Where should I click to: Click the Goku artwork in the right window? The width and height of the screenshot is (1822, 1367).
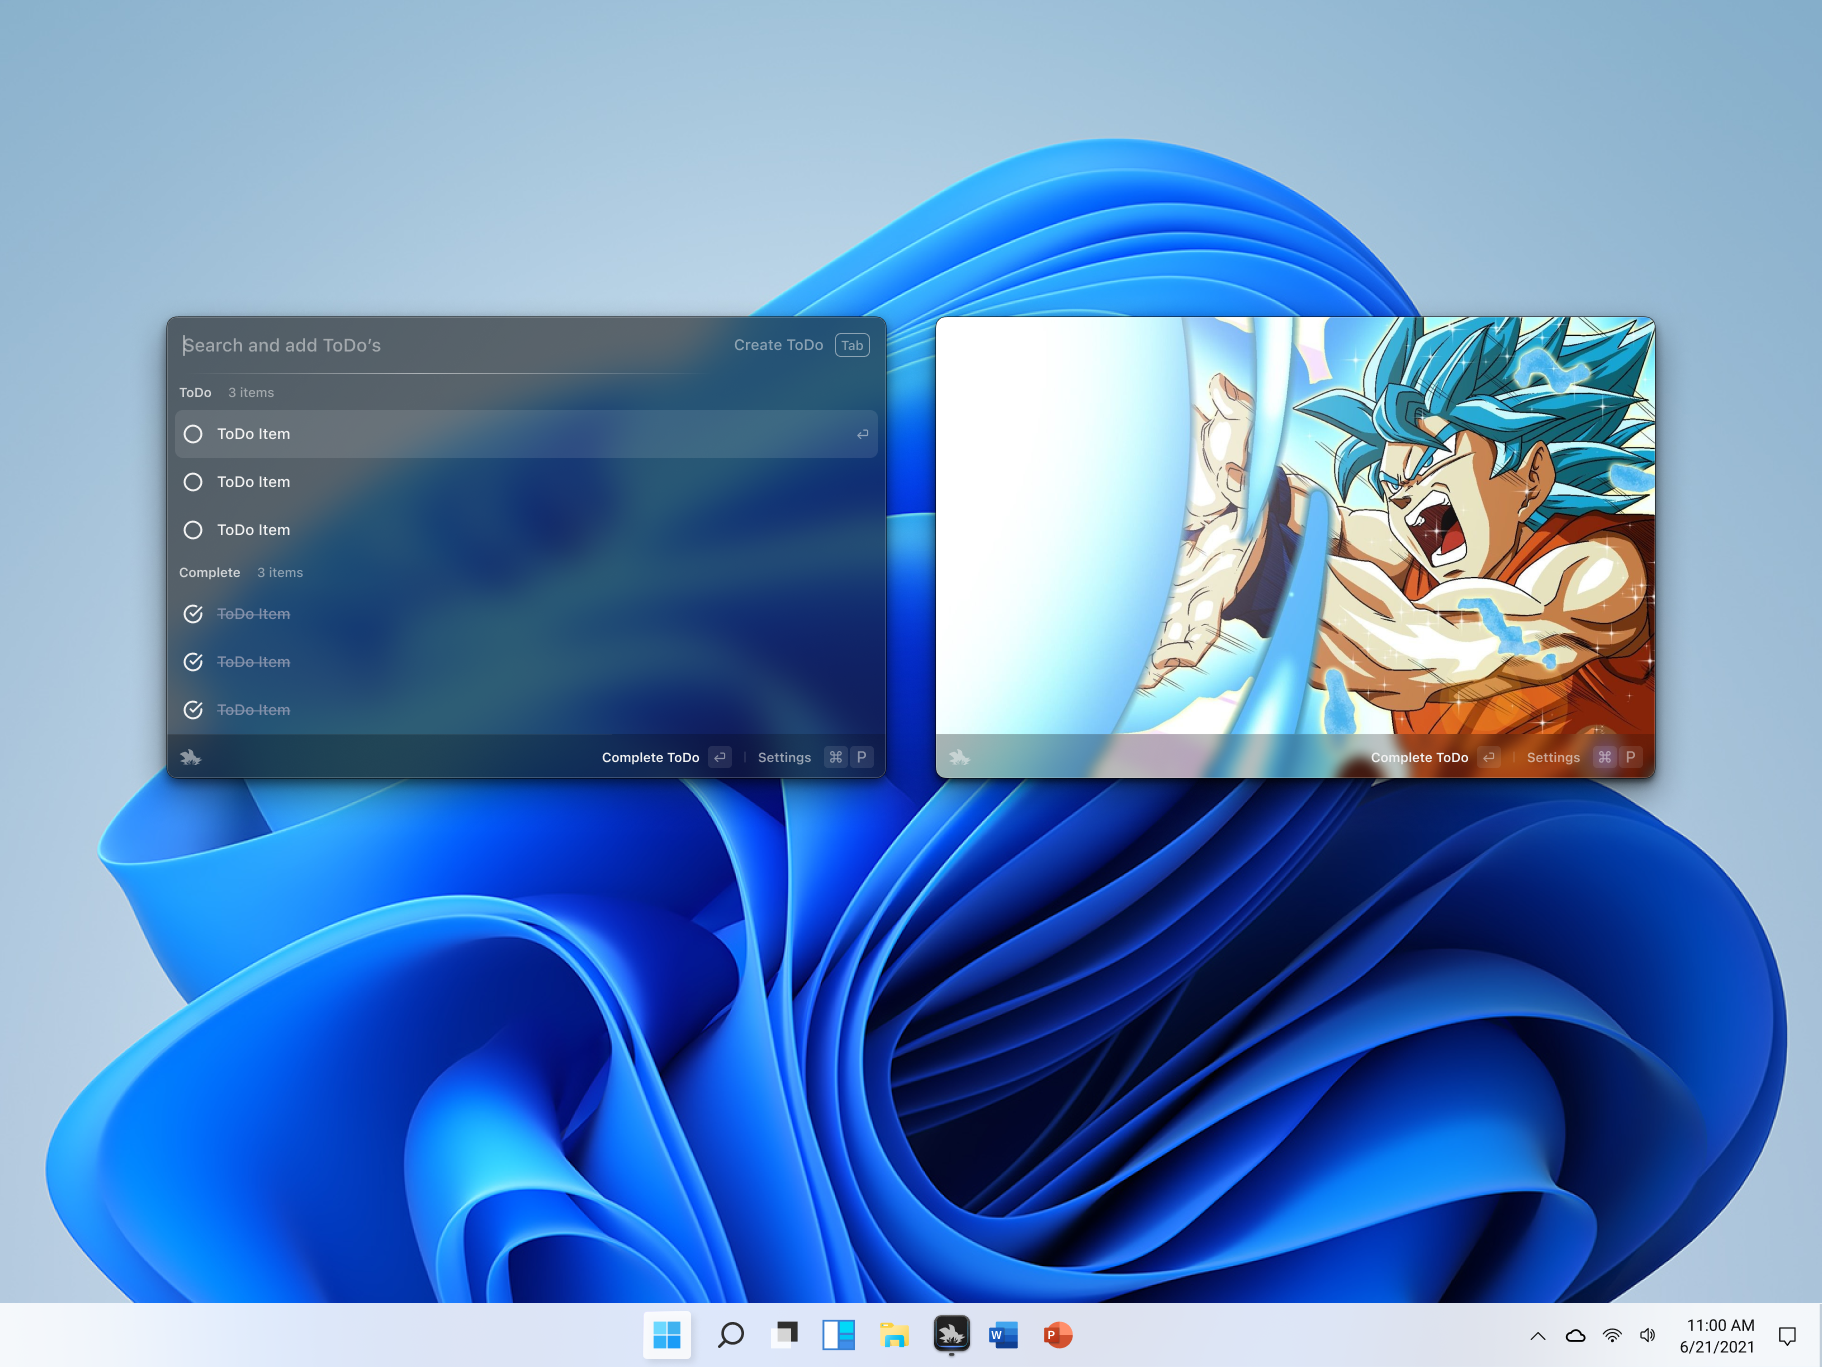pyautogui.click(x=1295, y=526)
